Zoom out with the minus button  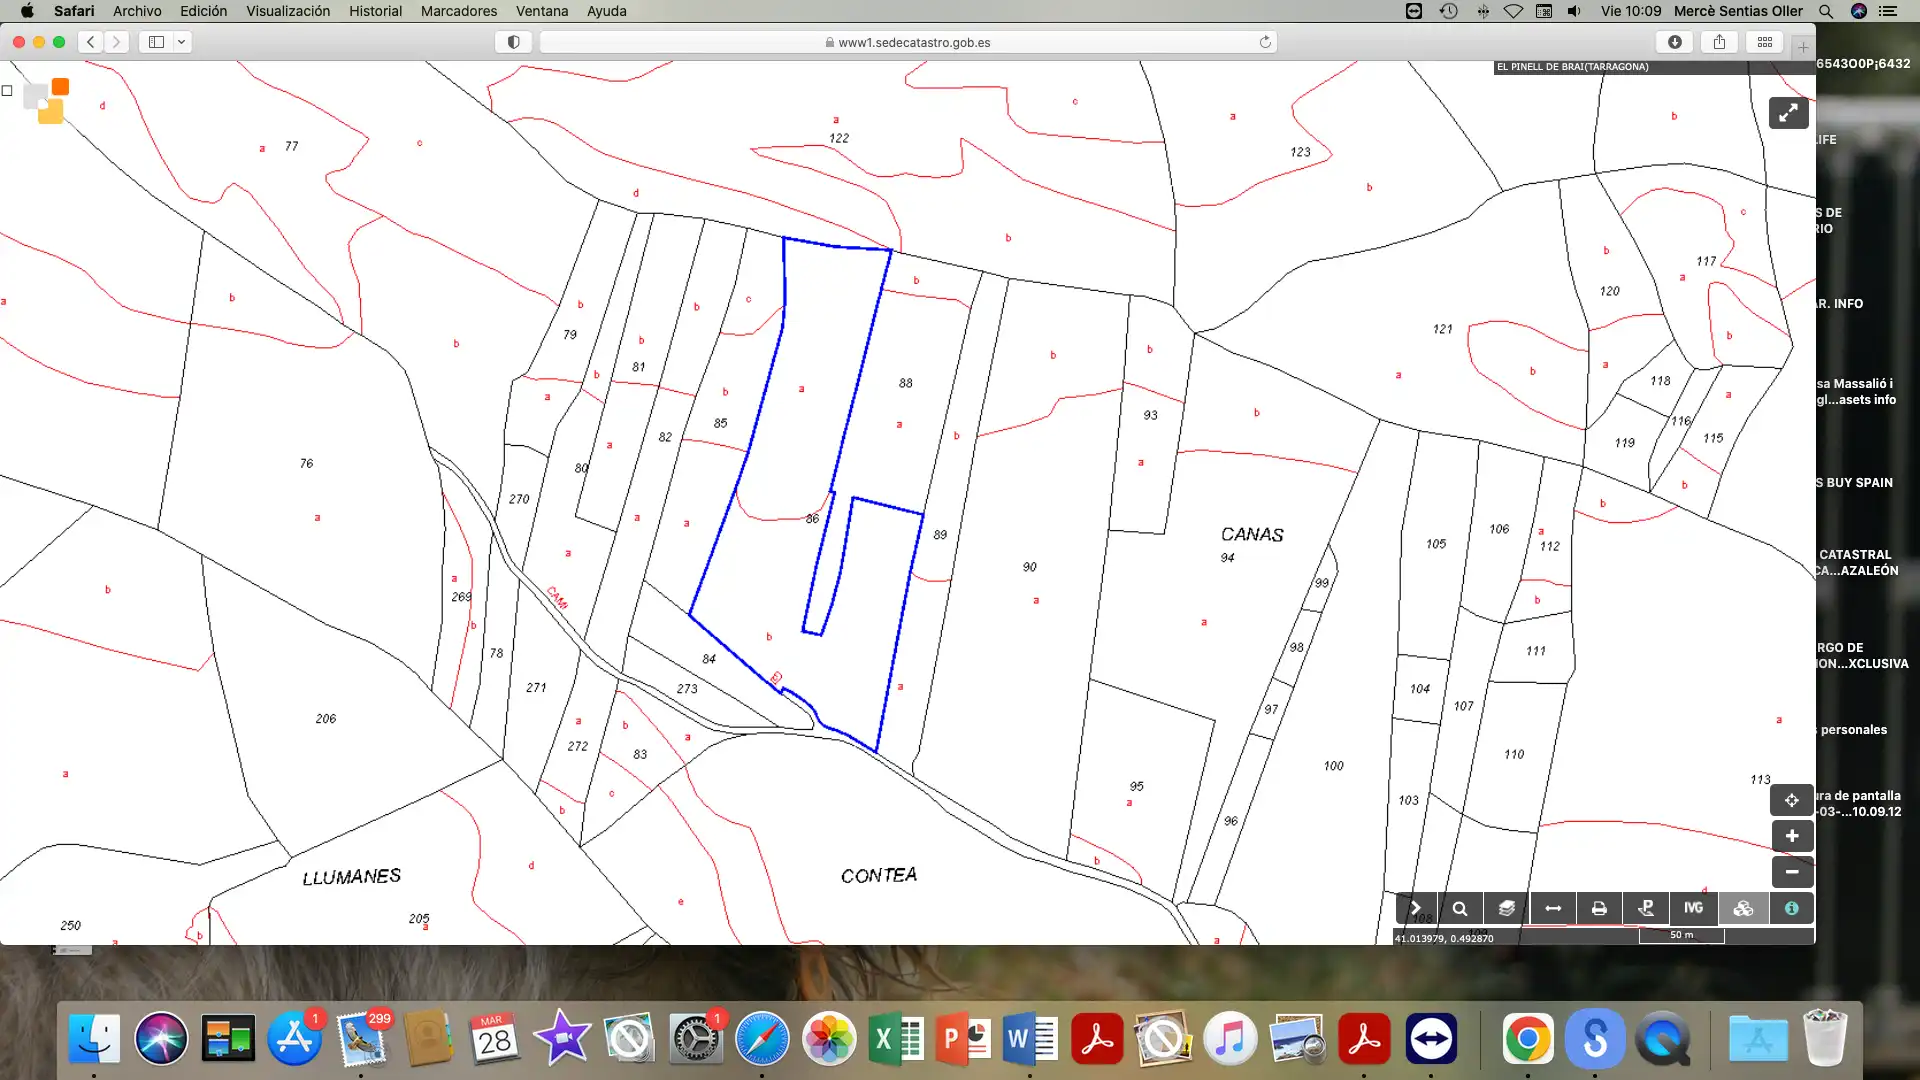[x=1792, y=872]
